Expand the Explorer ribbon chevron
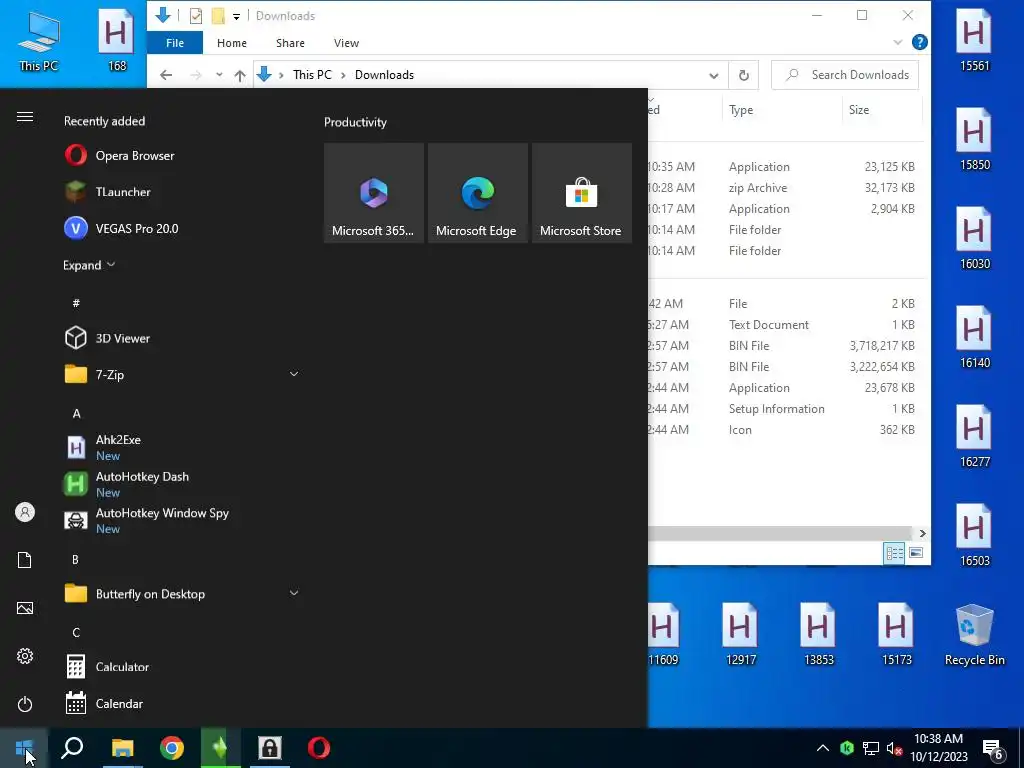Viewport: 1024px width, 768px height. coord(898,42)
